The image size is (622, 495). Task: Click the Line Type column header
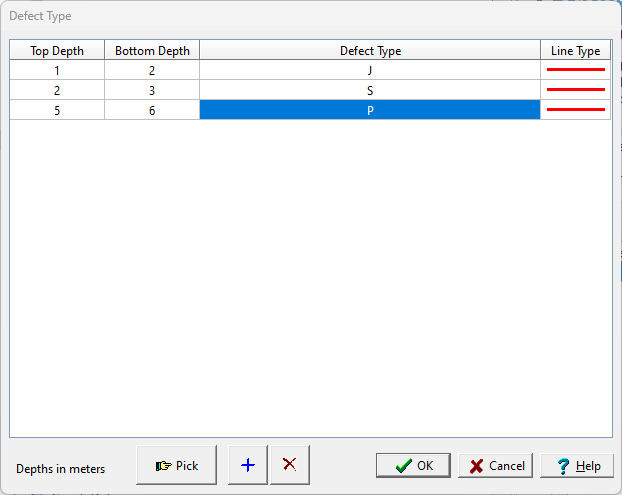[575, 51]
